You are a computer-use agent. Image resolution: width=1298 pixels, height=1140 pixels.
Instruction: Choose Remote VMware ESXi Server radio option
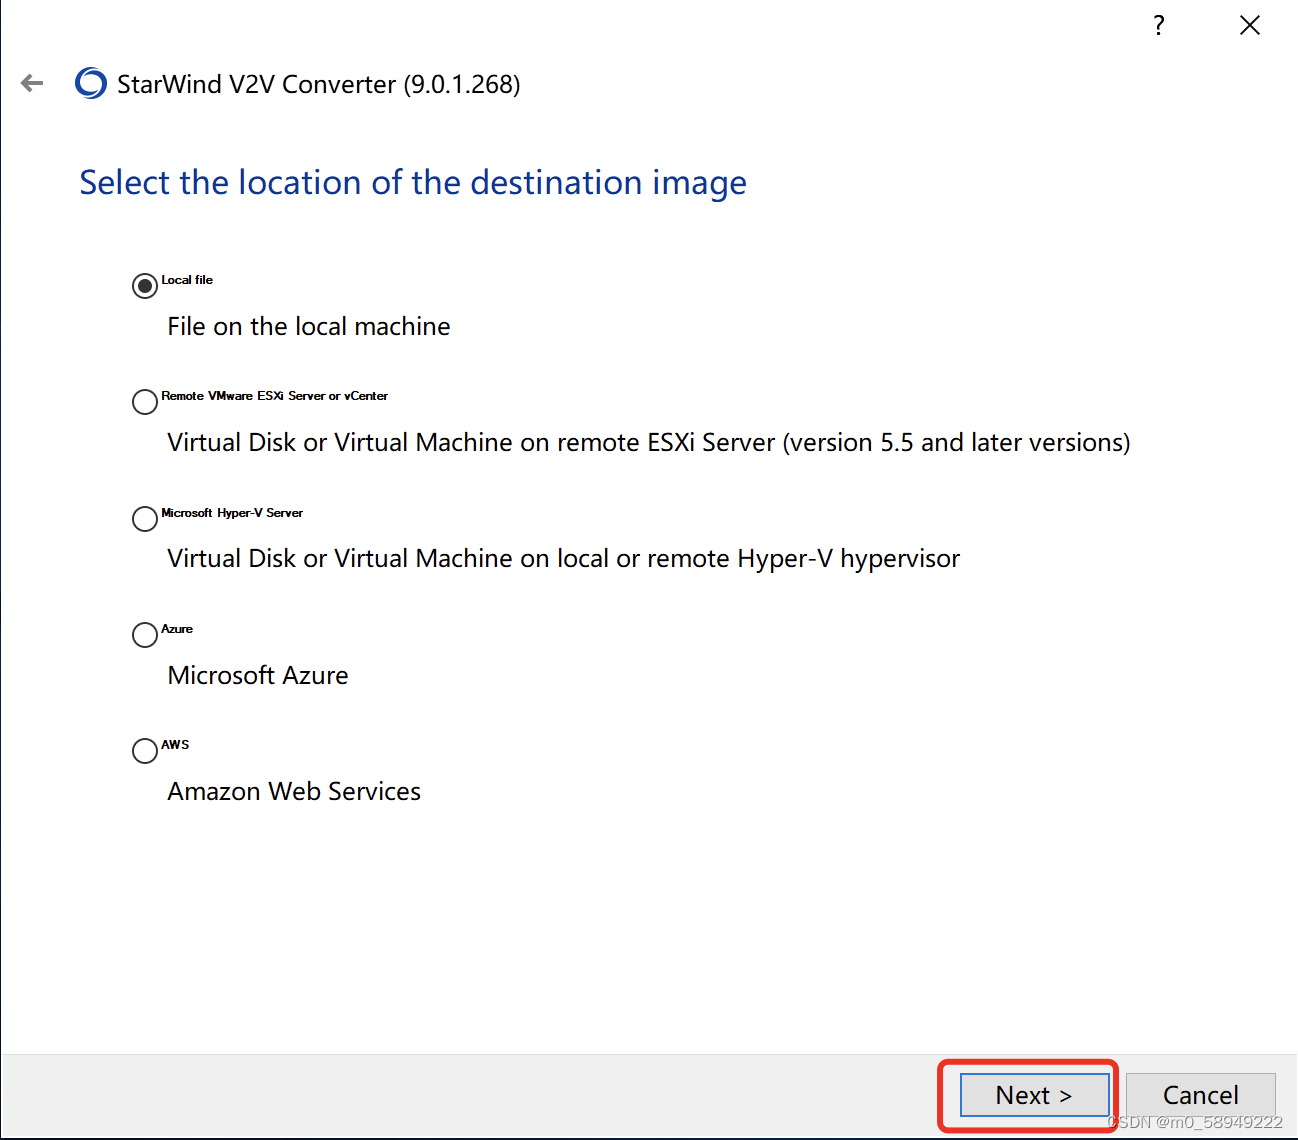pos(145,402)
